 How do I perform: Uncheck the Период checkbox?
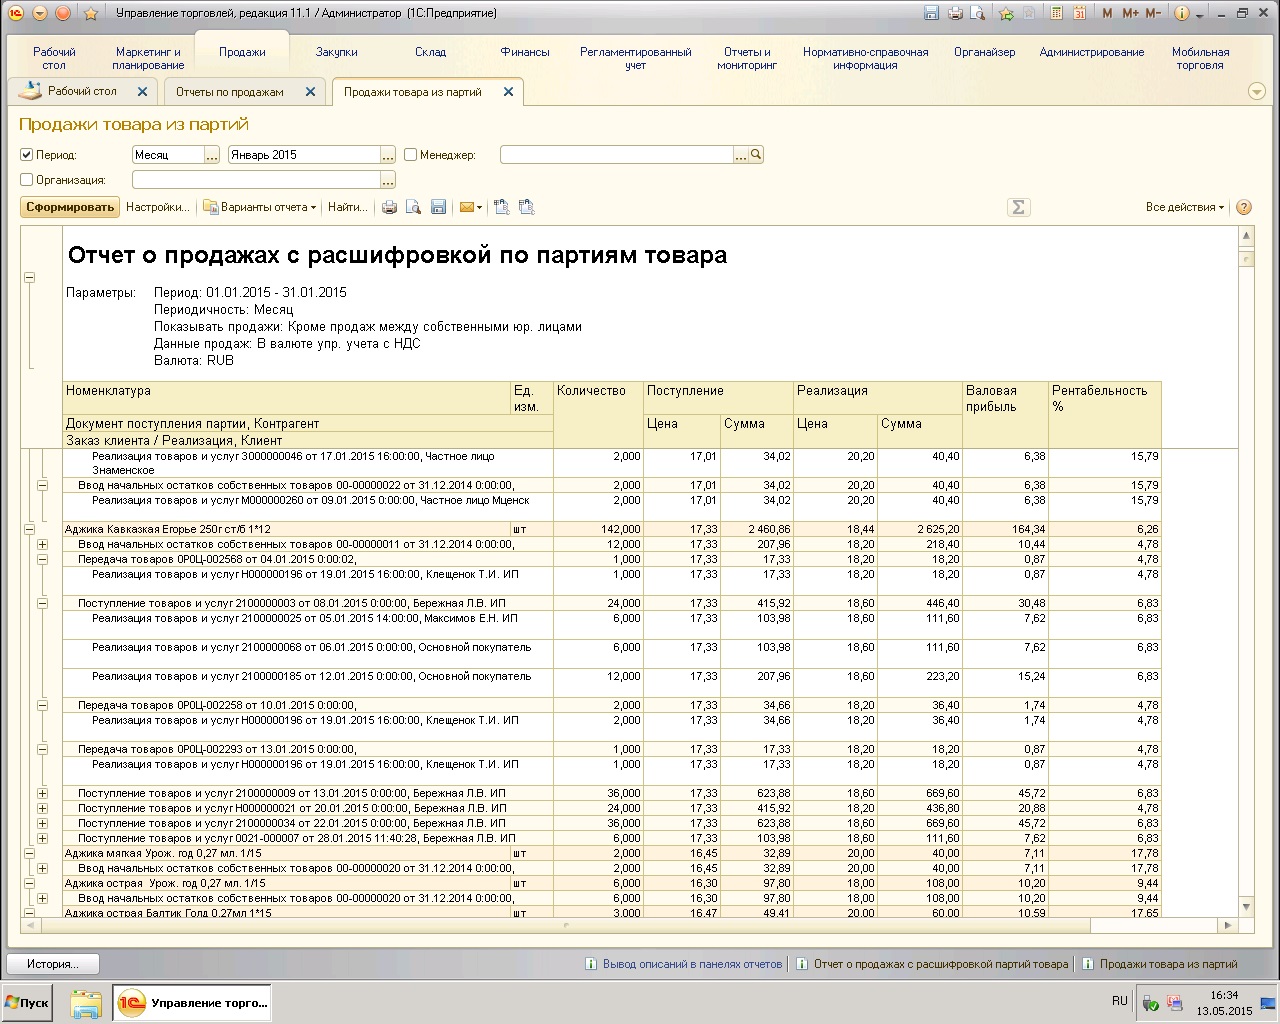pyautogui.click(x=27, y=155)
